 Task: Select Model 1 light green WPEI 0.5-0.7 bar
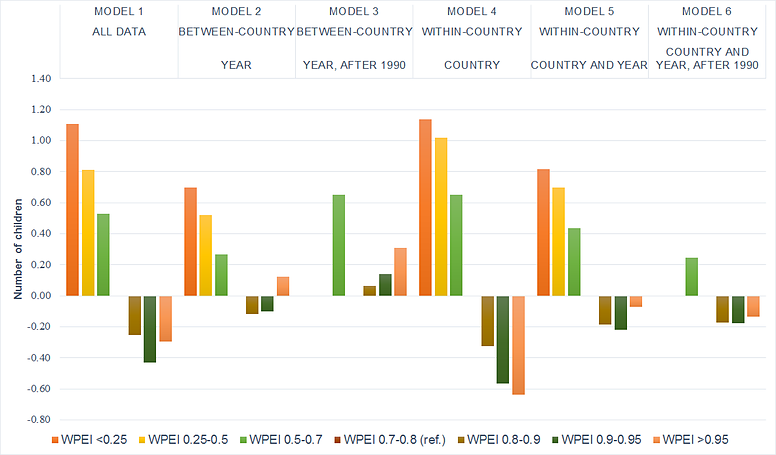pyautogui.click(x=103, y=255)
